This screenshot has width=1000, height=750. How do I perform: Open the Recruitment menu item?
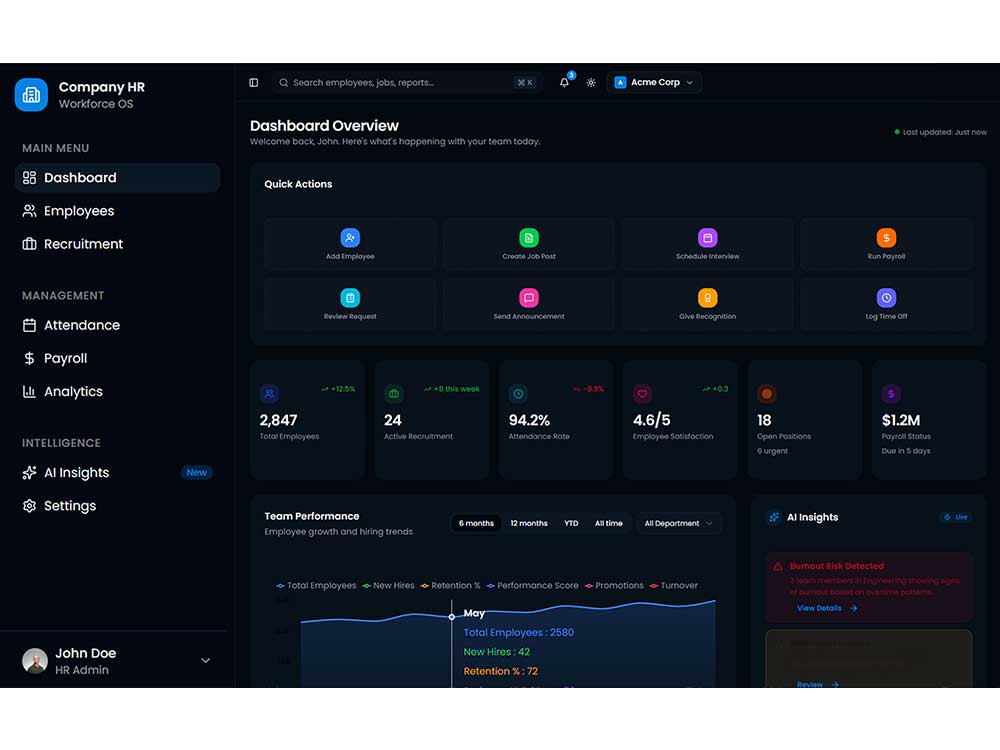point(117,244)
